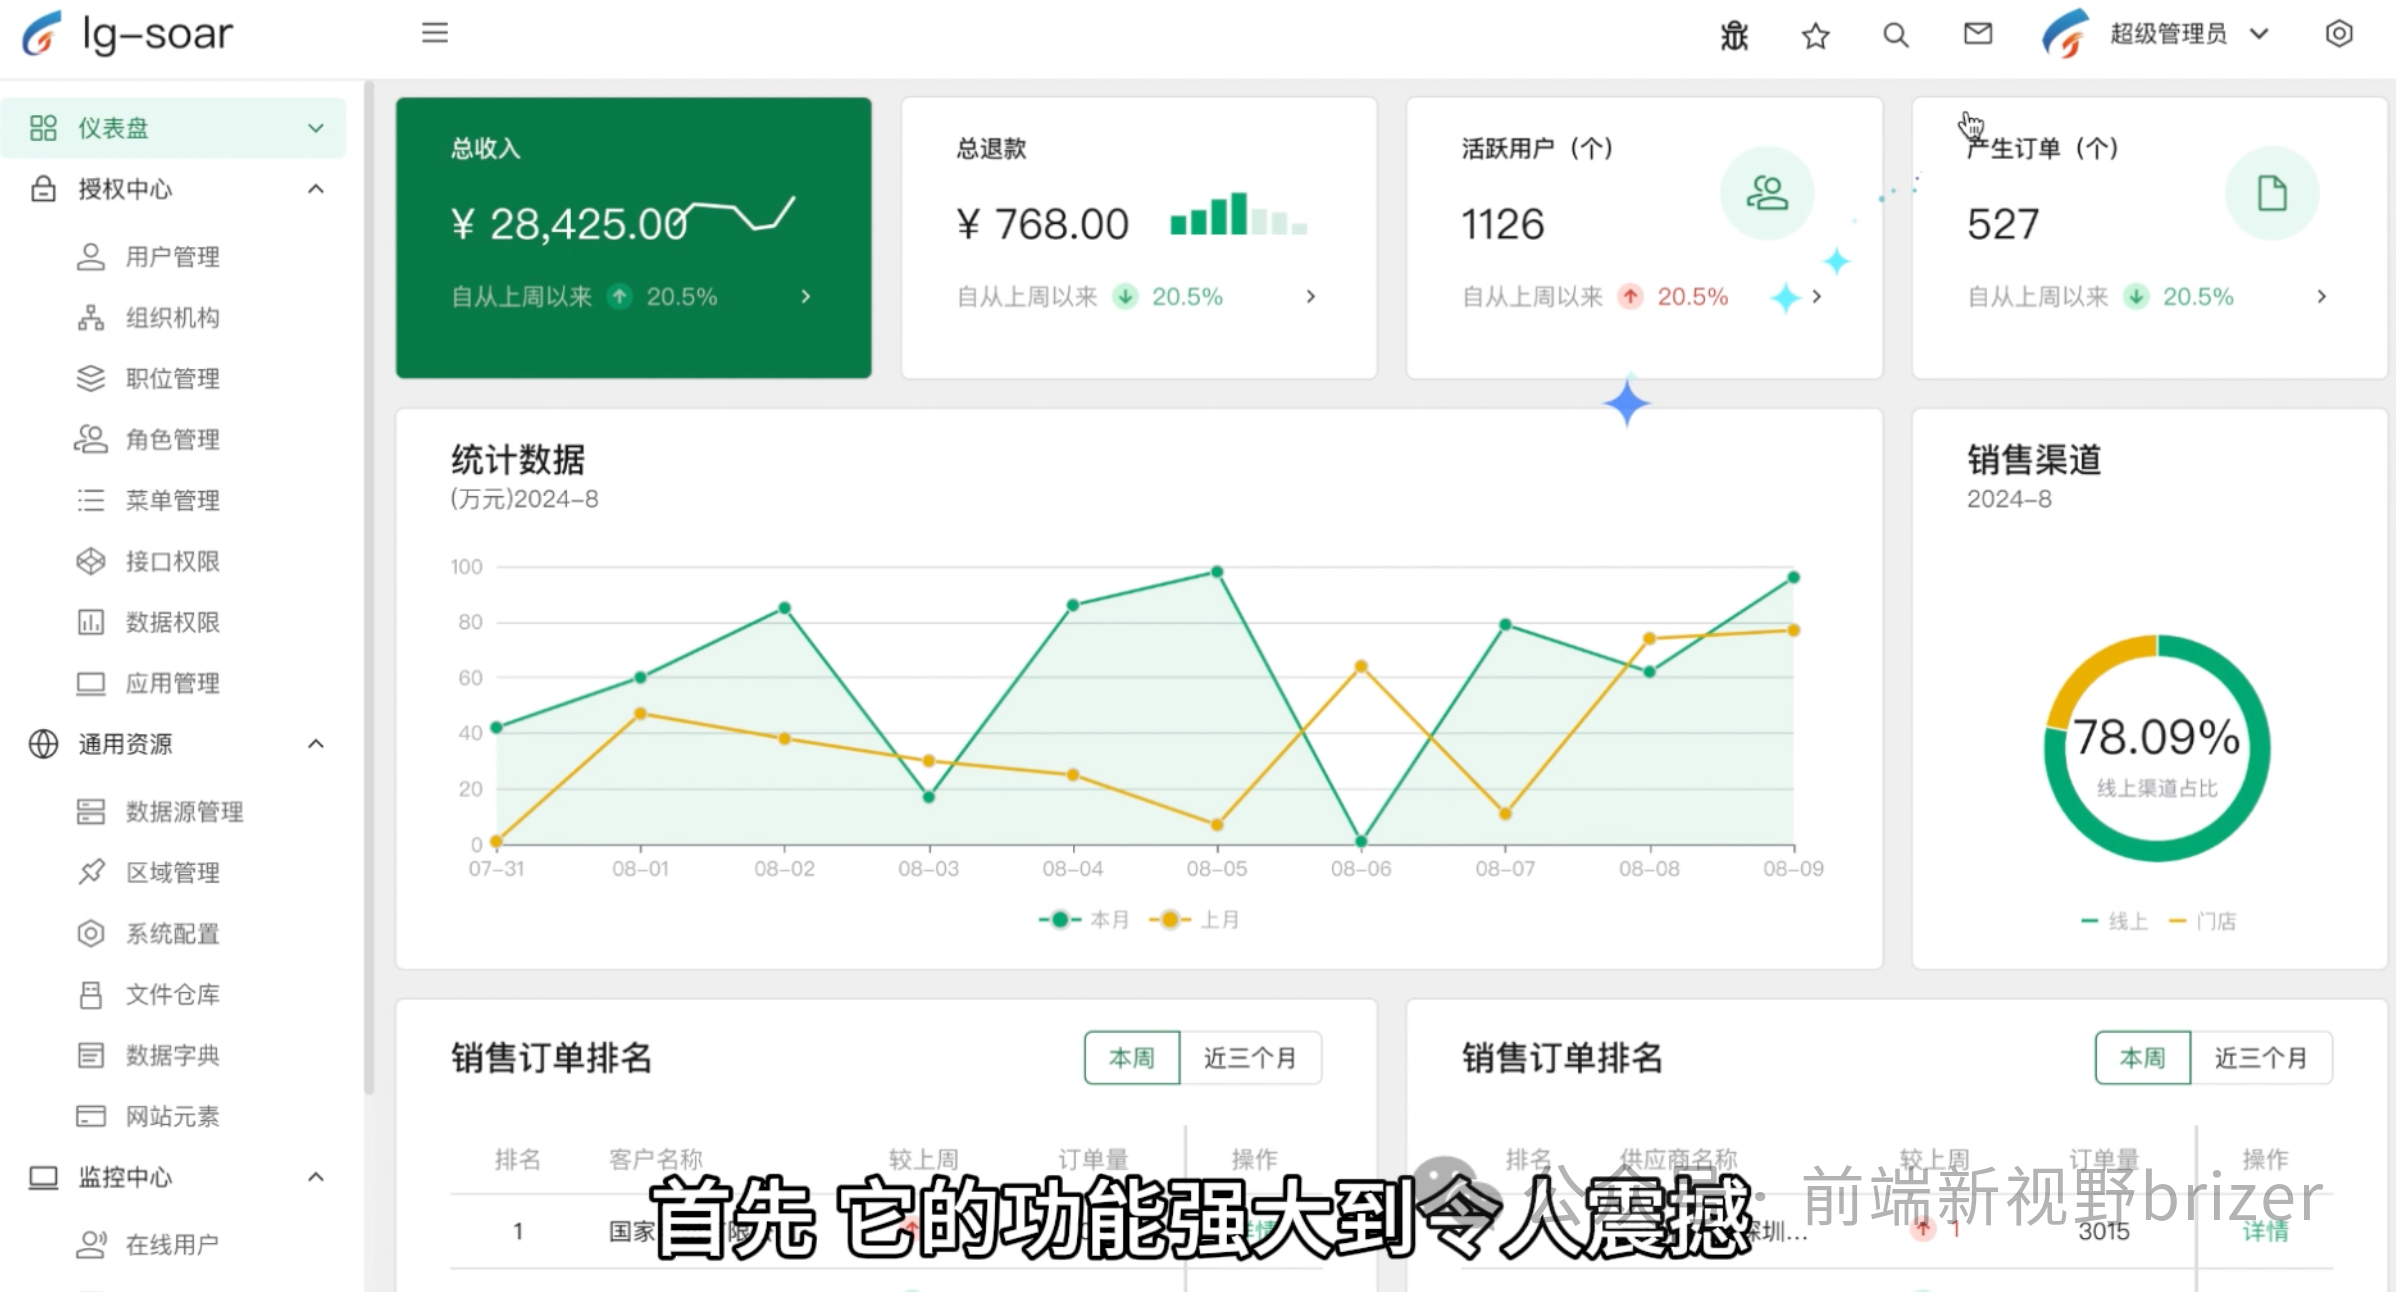Open the hexagon settings icon

[x=2339, y=34]
